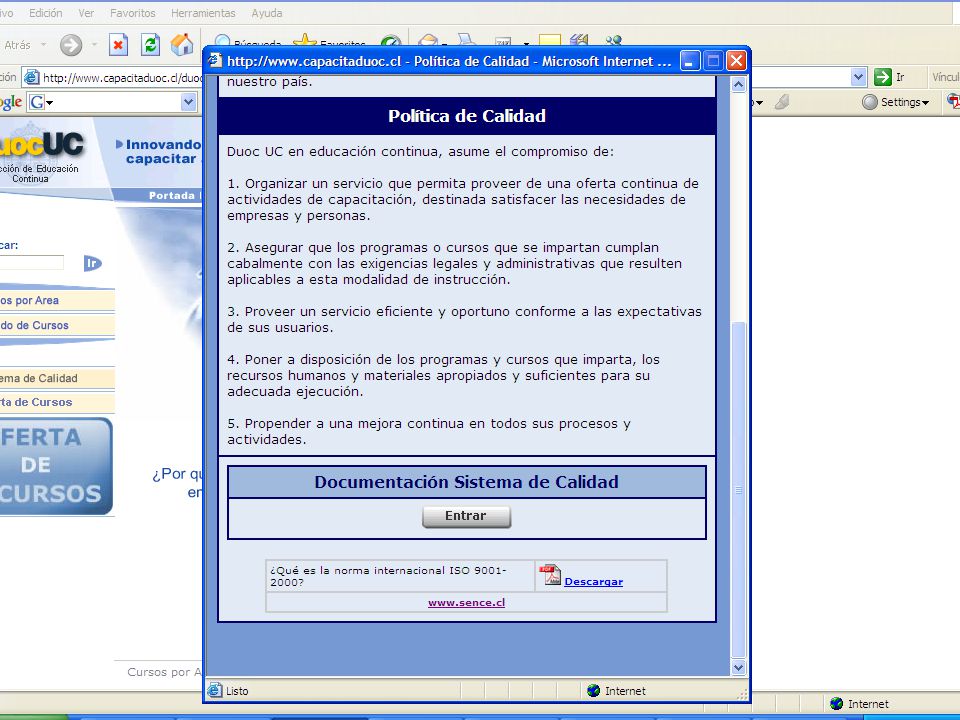Click the Research books icon in the toolbar
The width and height of the screenshot is (960, 720).
[579, 40]
